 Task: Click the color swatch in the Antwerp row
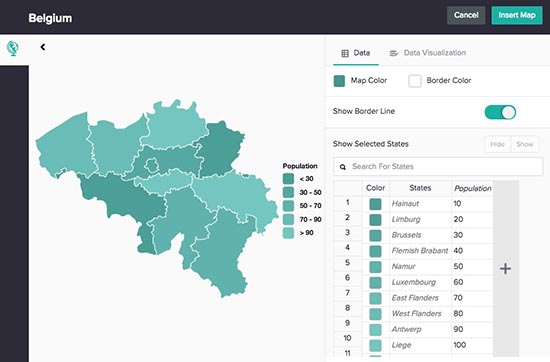[375, 330]
